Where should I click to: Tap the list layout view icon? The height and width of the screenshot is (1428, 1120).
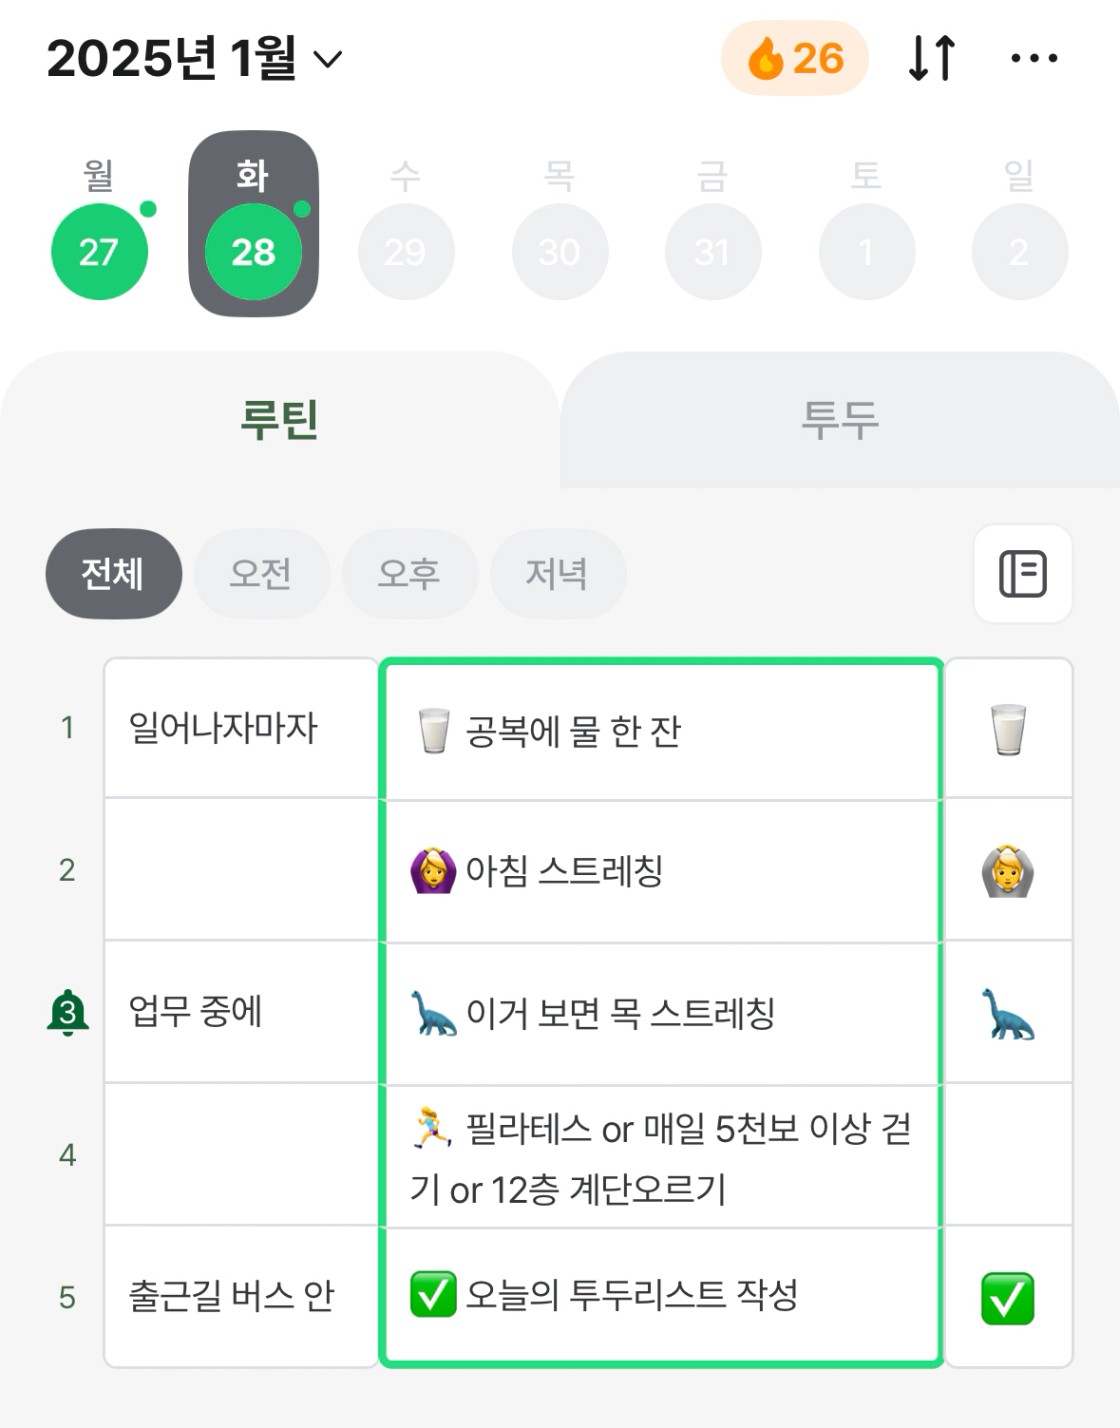(x=1022, y=574)
